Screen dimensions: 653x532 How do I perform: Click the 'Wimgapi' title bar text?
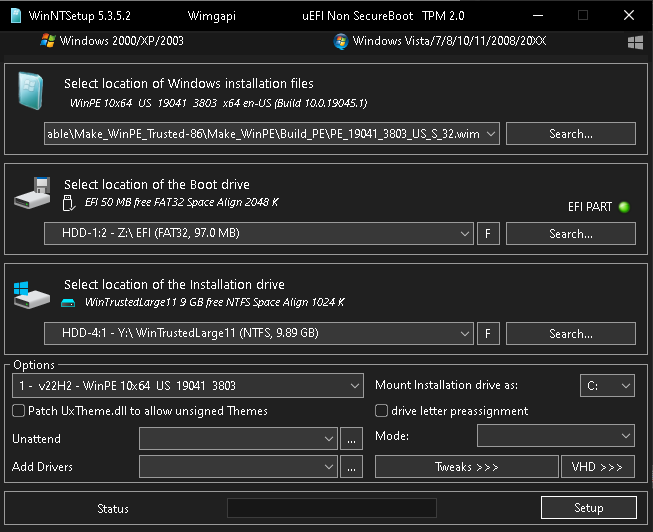tap(212, 16)
